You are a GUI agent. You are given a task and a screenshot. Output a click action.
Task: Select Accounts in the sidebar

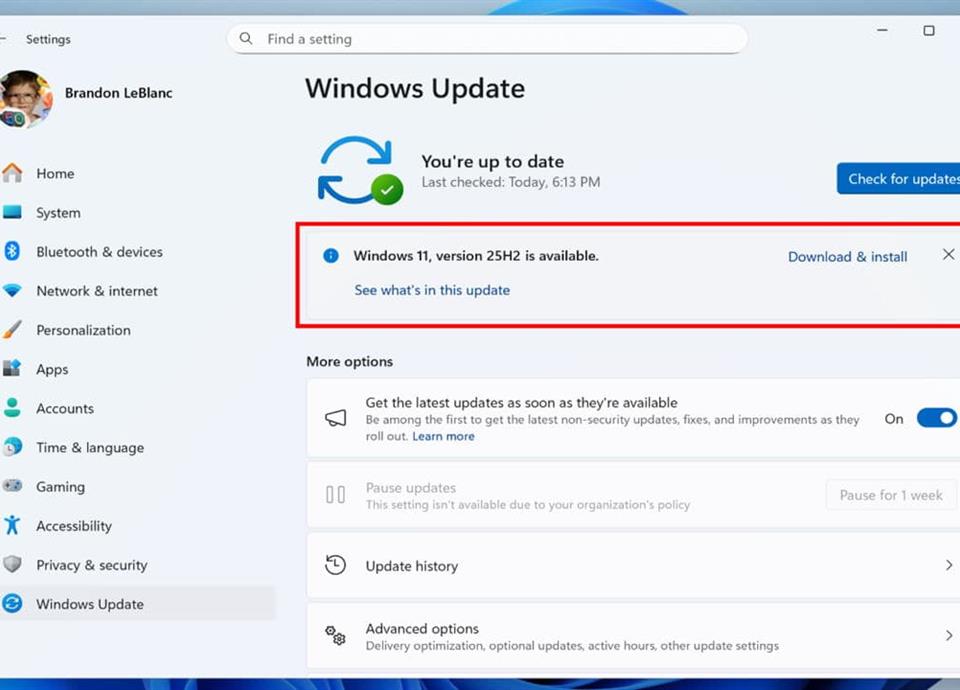click(x=65, y=409)
